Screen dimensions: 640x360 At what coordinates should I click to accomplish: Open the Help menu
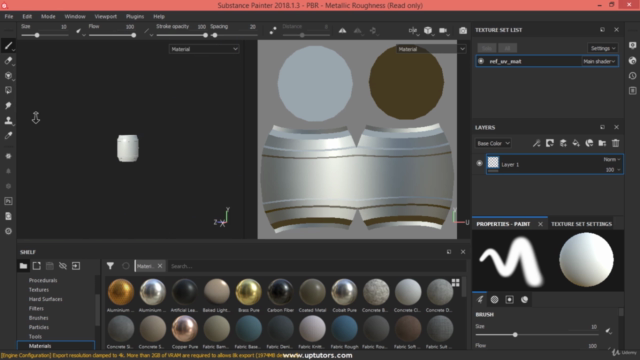tap(159, 16)
